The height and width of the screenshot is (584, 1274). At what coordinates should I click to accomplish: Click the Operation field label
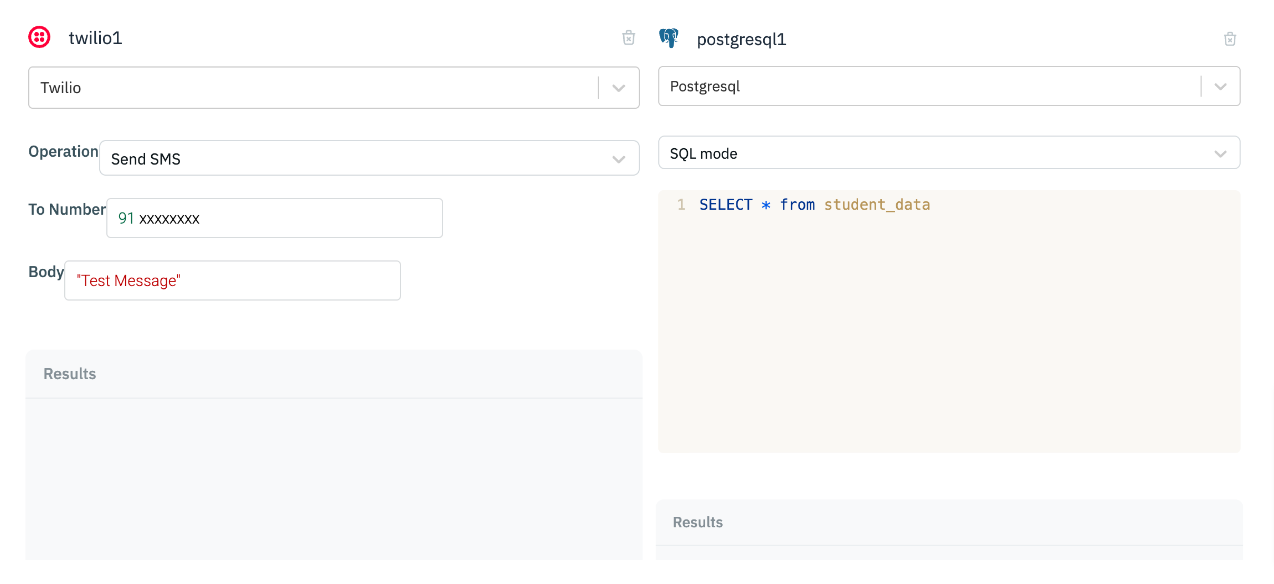pyautogui.click(x=63, y=152)
